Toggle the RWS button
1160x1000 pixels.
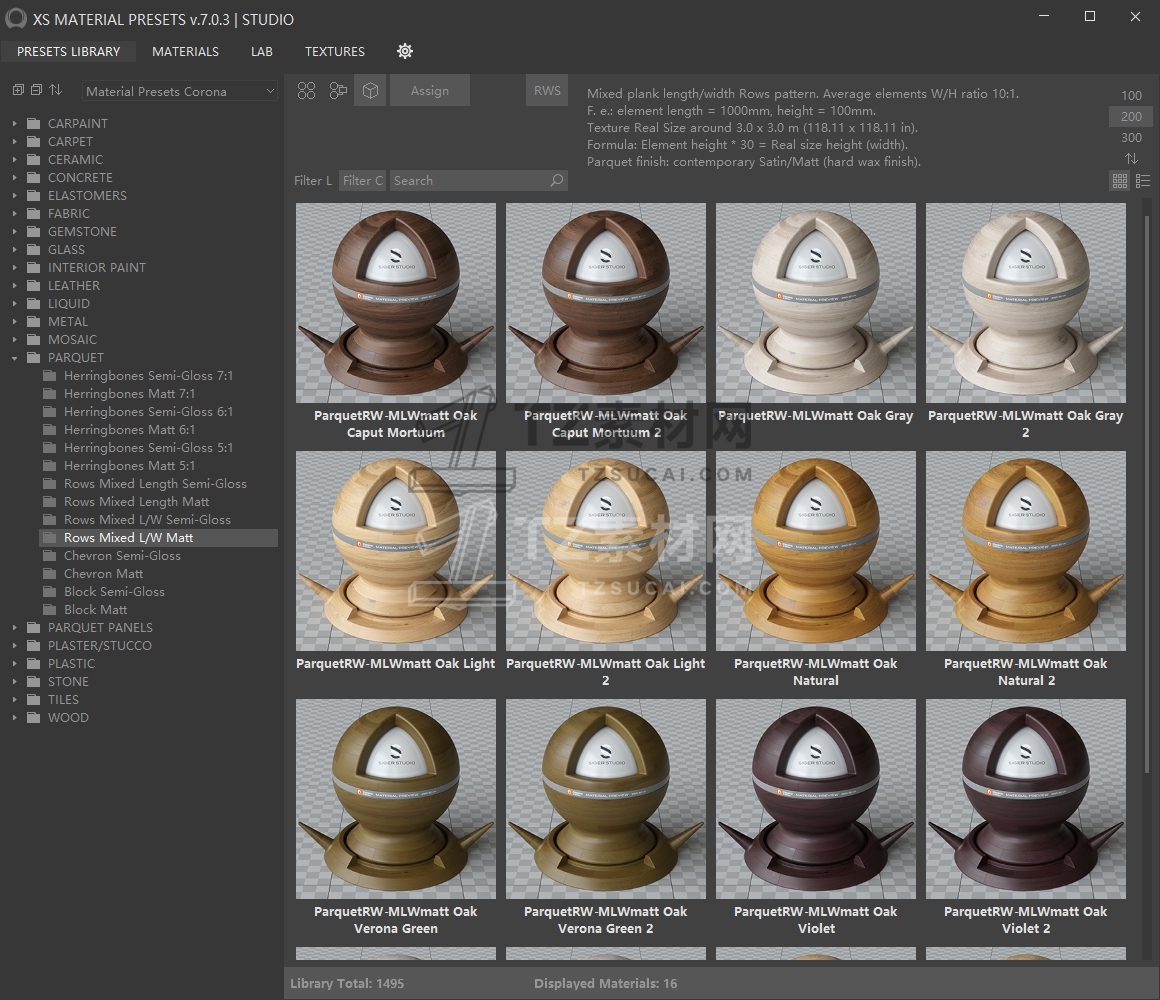547,91
